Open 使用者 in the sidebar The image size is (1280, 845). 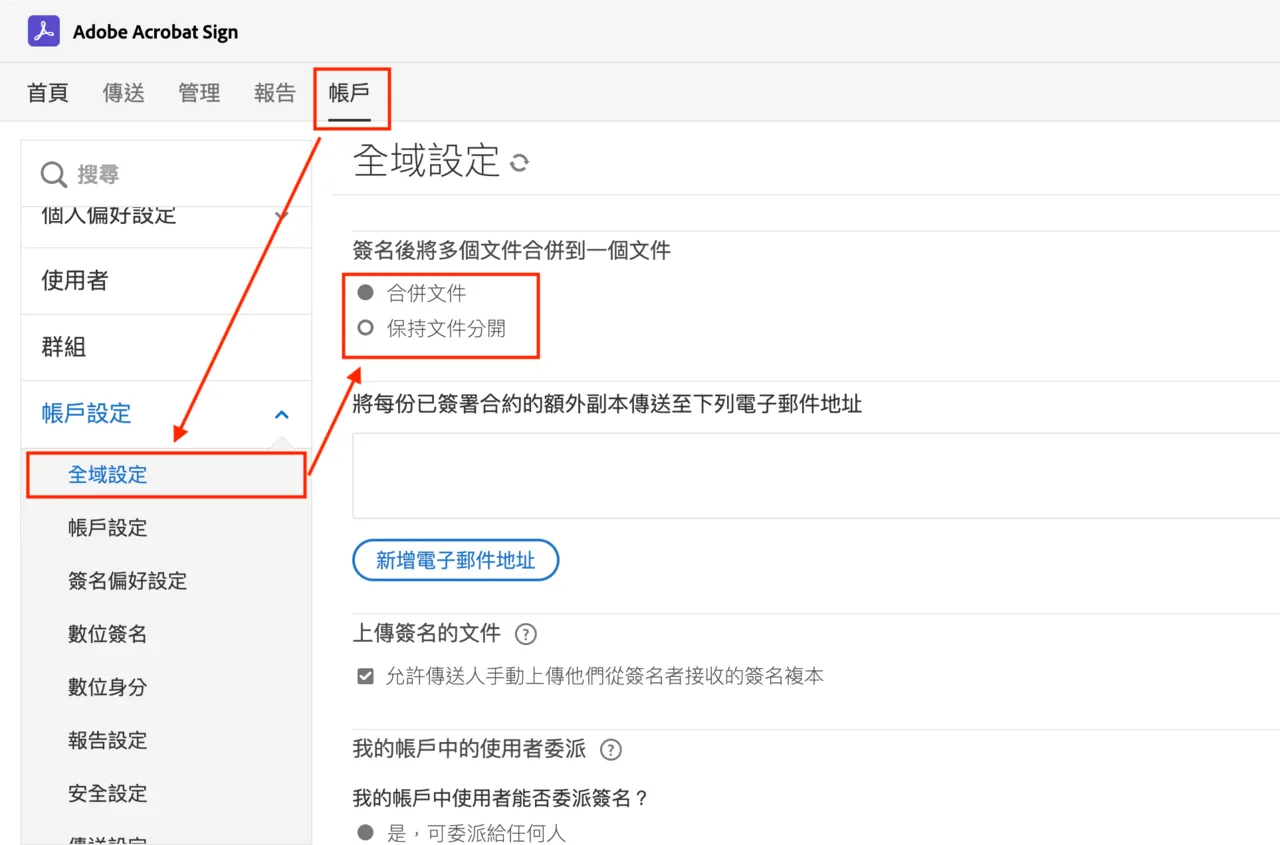click(166, 281)
